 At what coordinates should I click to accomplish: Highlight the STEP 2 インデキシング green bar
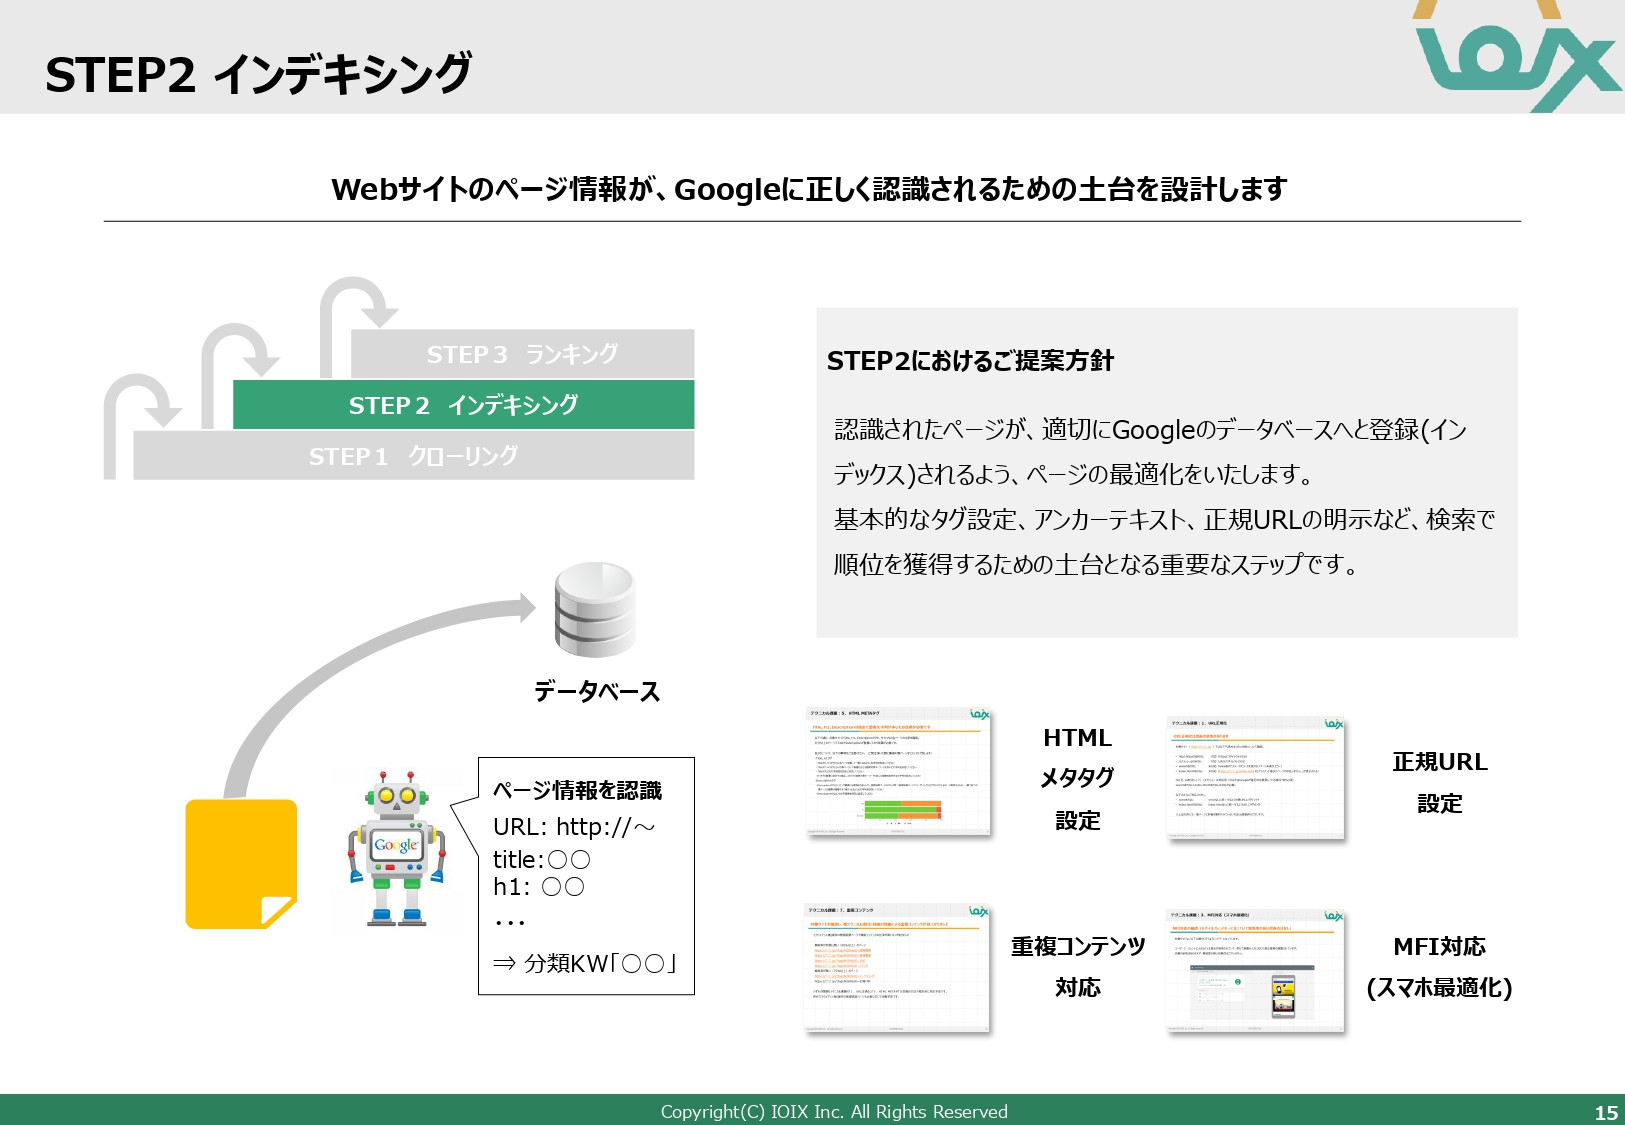click(x=465, y=406)
